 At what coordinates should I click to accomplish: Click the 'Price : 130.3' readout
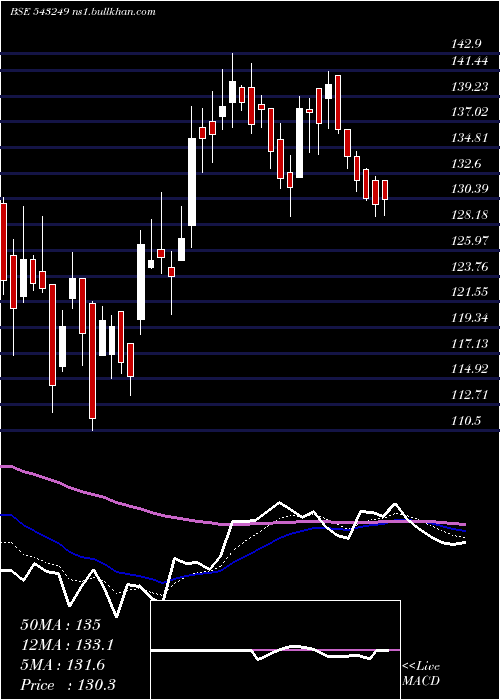coord(68,685)
